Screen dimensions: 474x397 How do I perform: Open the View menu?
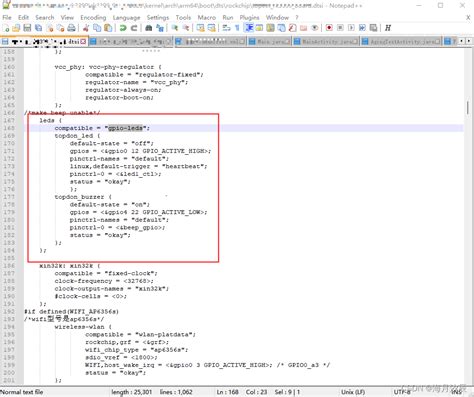pyautogui.click(x=67, y=18)
